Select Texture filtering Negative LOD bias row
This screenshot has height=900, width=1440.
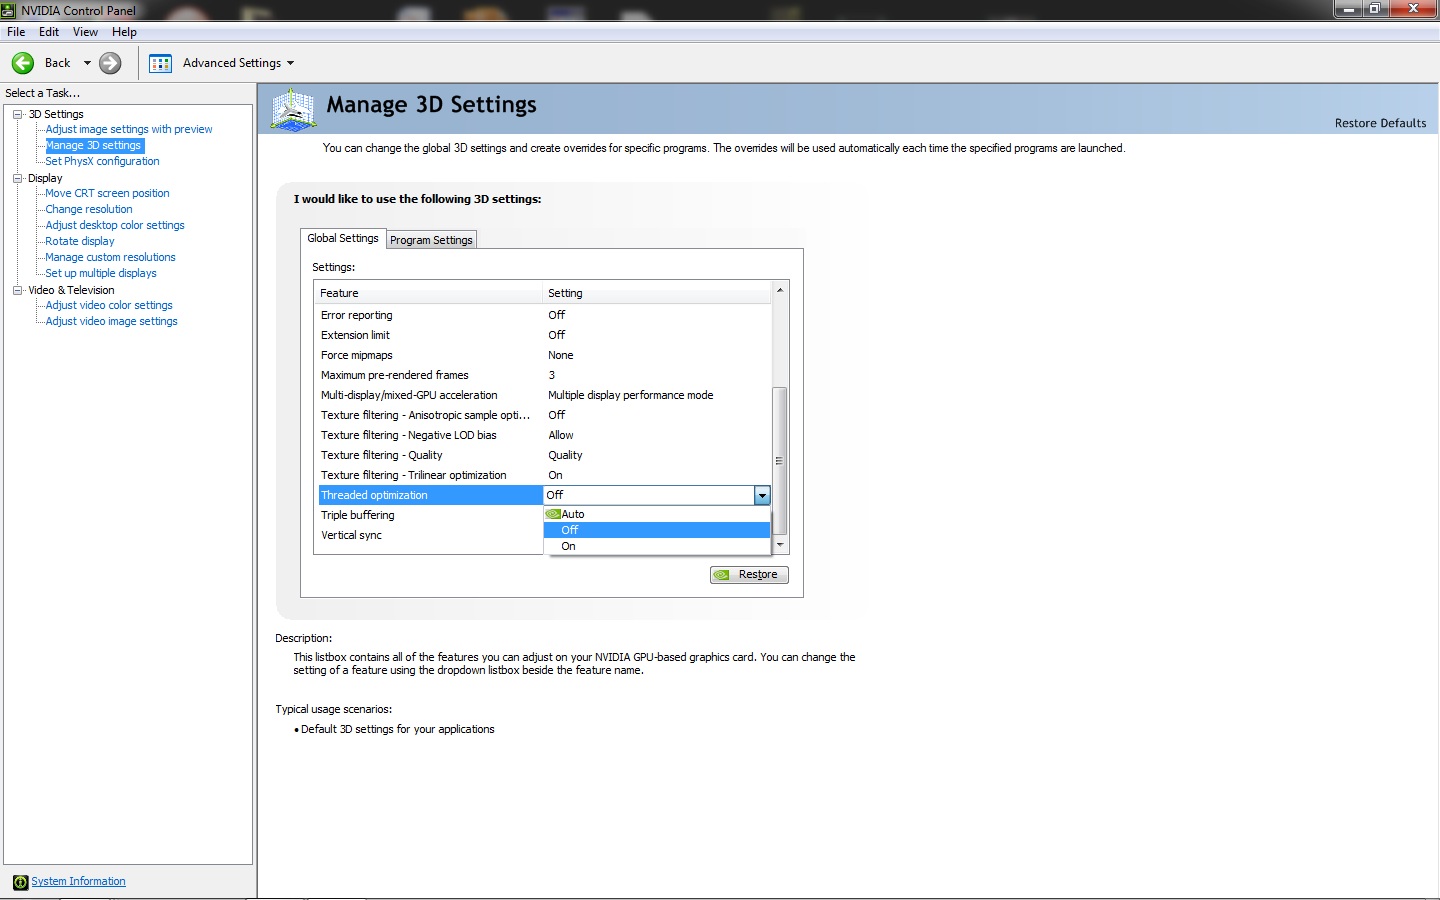tap(543, 435)
